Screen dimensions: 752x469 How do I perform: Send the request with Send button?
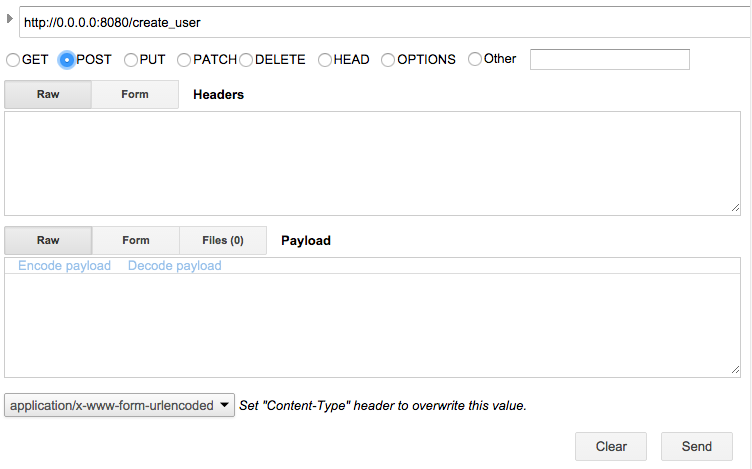coord(697,446)
